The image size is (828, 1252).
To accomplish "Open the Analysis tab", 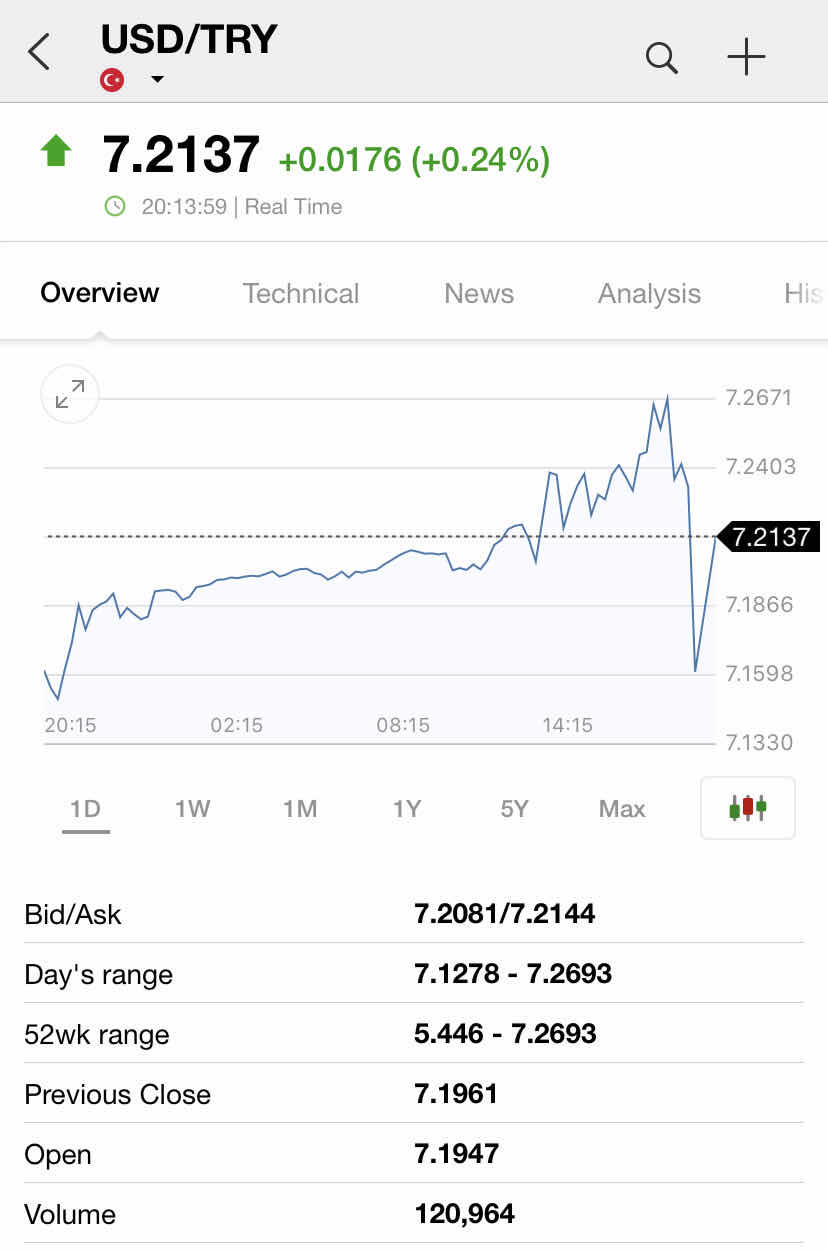I will 649,293.
